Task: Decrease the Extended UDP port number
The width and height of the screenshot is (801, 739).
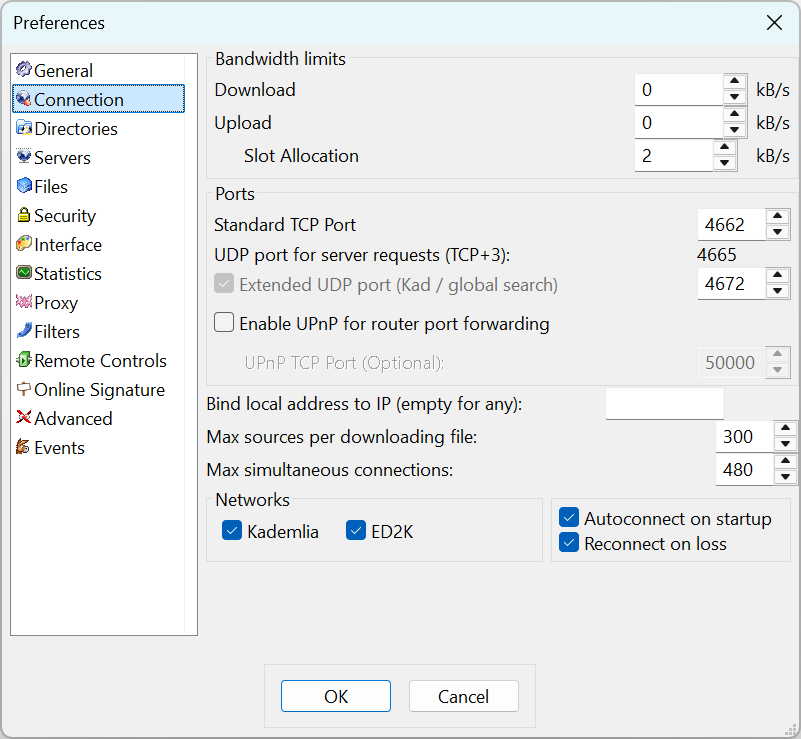Action: (778, 291)
